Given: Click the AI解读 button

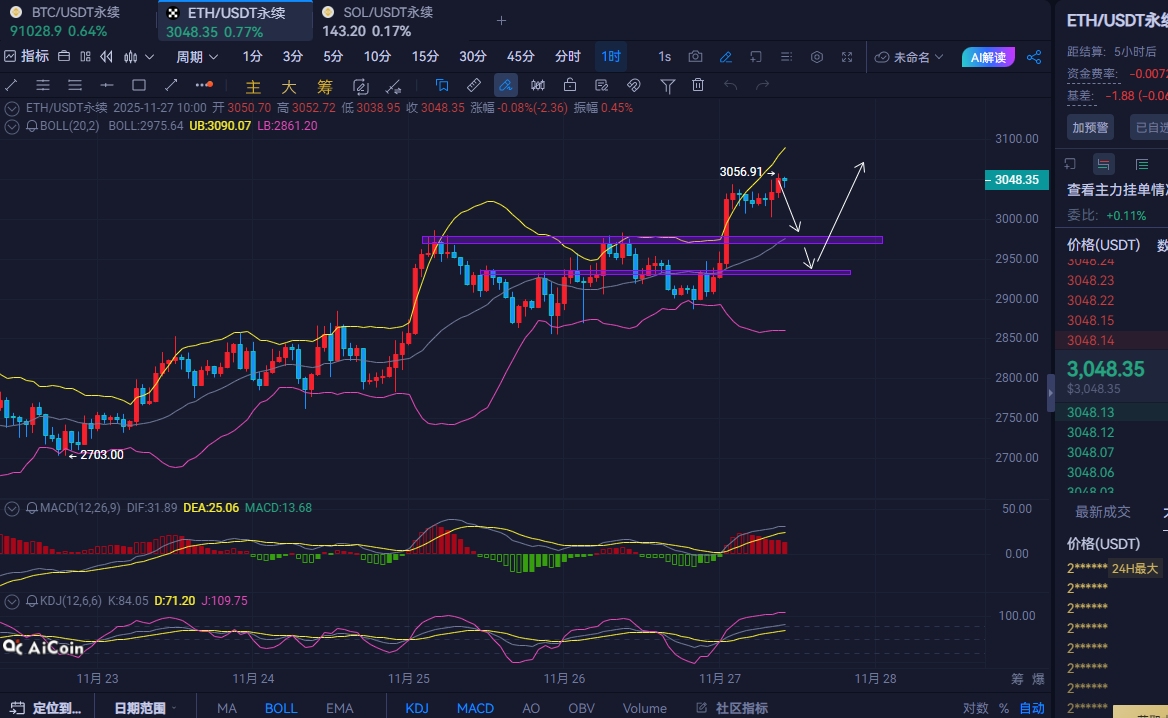Looking at the screenshot, I should [x=988, y=57].
